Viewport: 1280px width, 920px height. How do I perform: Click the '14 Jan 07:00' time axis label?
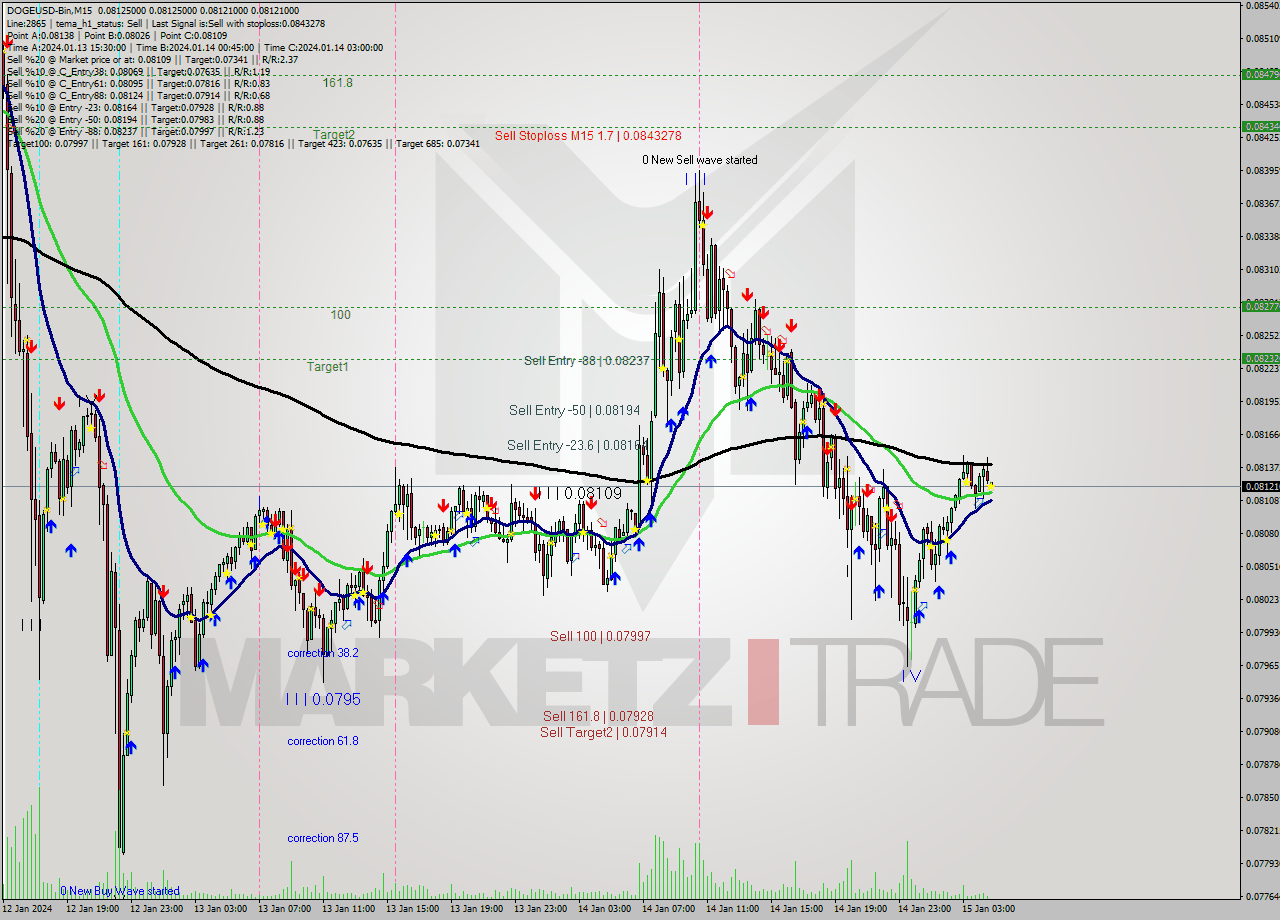[668, 909]
